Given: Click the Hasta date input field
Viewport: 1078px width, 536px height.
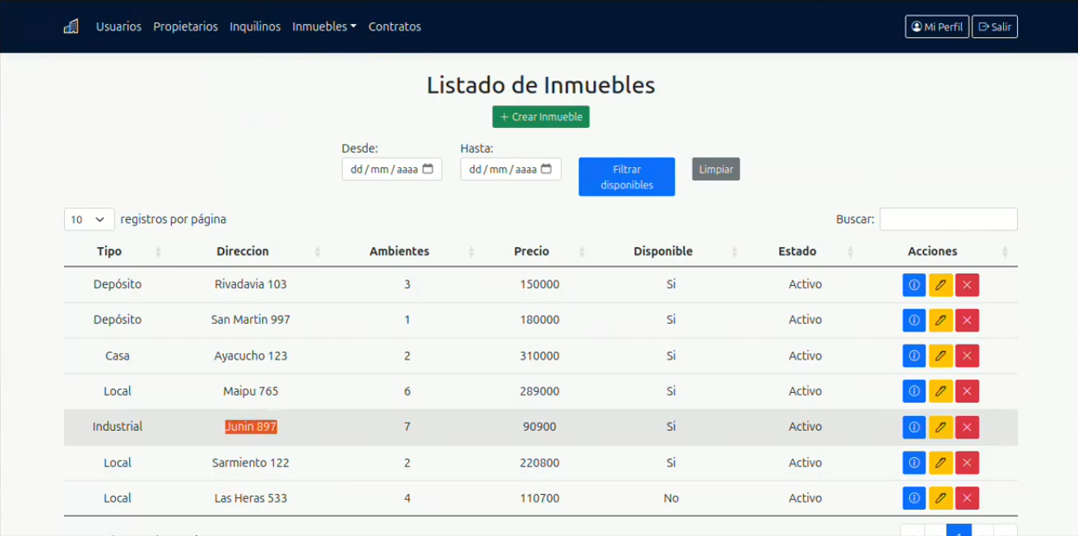Looking at the screenshot, I should tap(511, 169).
